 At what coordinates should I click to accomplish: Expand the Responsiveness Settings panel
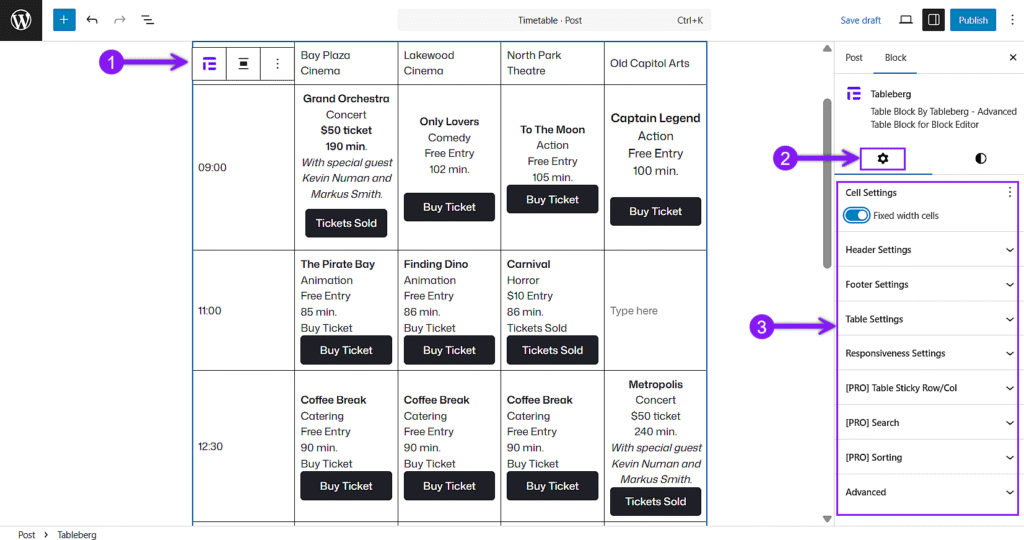point(928,353)
